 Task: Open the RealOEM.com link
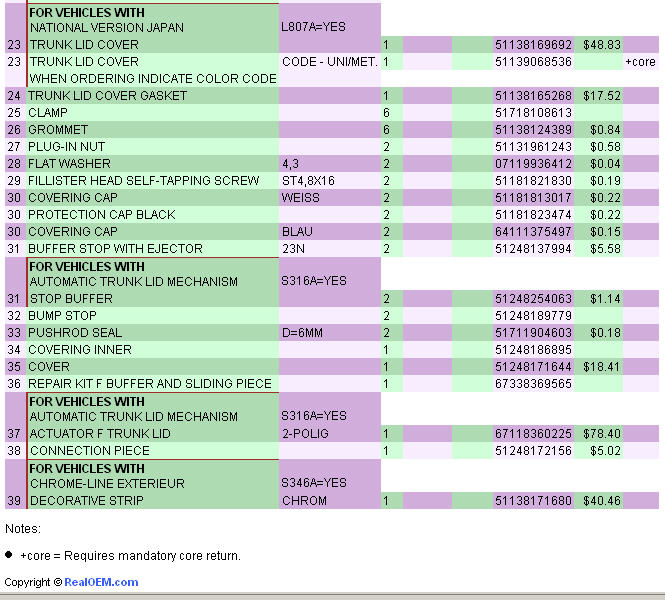[101, 582]
